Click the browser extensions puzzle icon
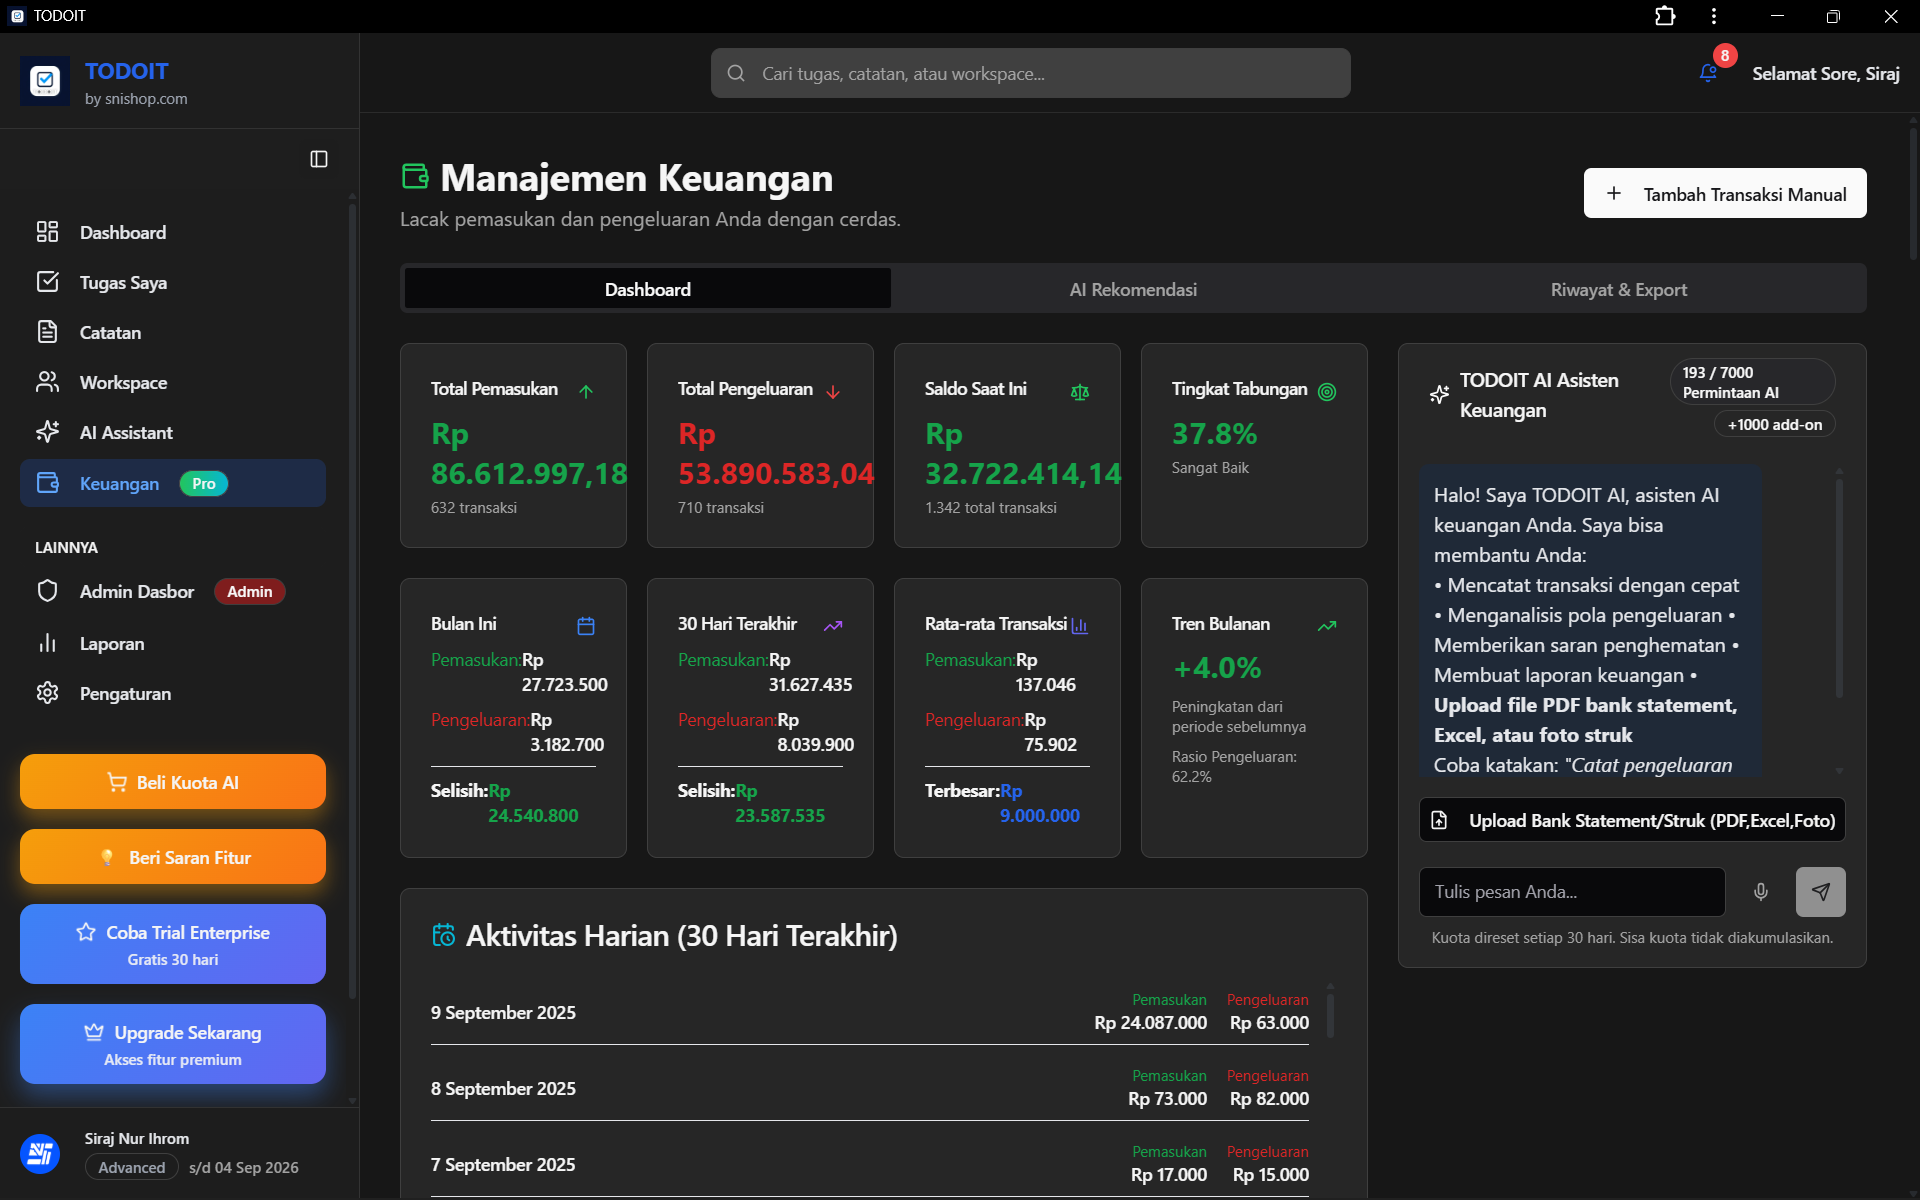1920x1200 pixels. pos(1664,16)
